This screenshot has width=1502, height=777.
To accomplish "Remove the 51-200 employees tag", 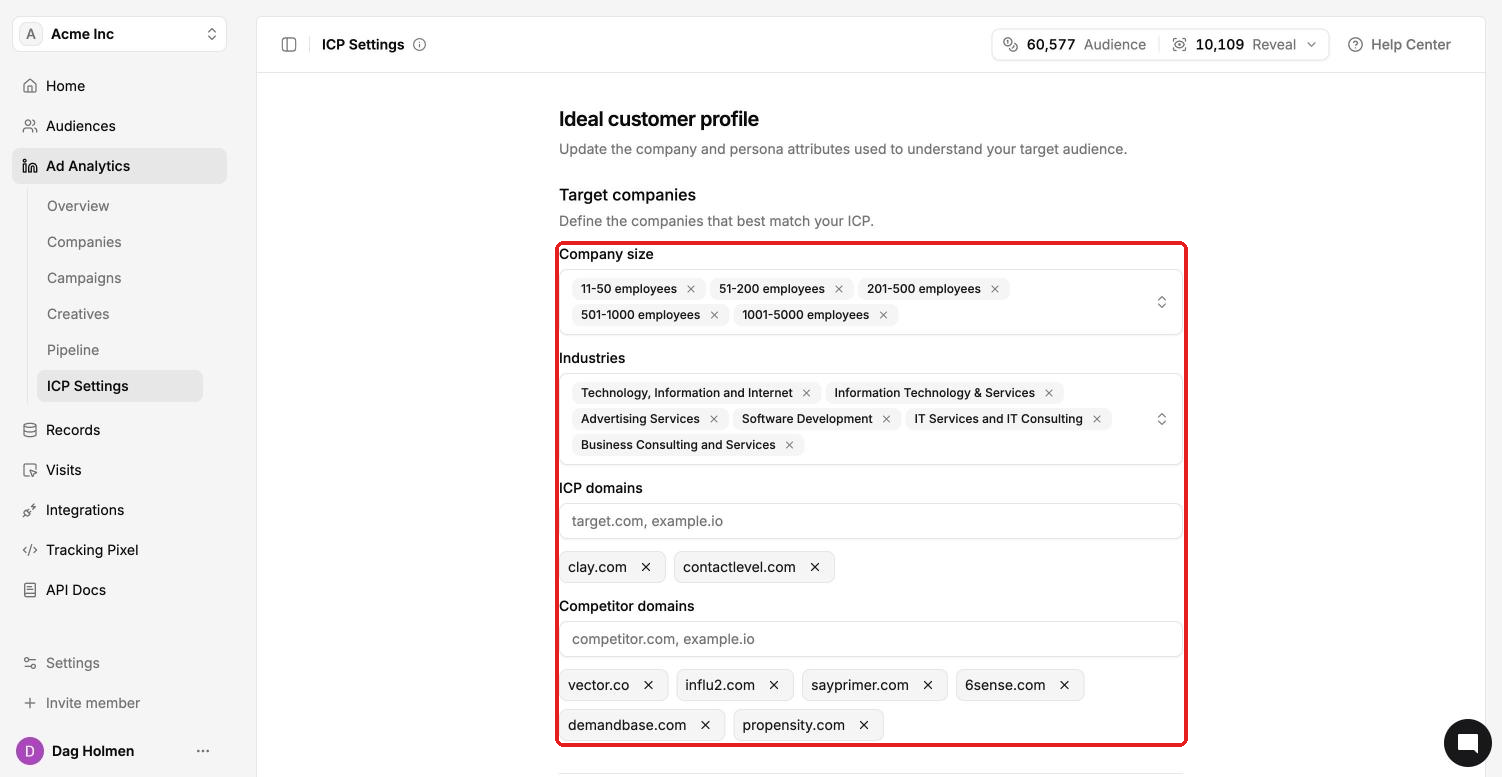I will 839,289.
